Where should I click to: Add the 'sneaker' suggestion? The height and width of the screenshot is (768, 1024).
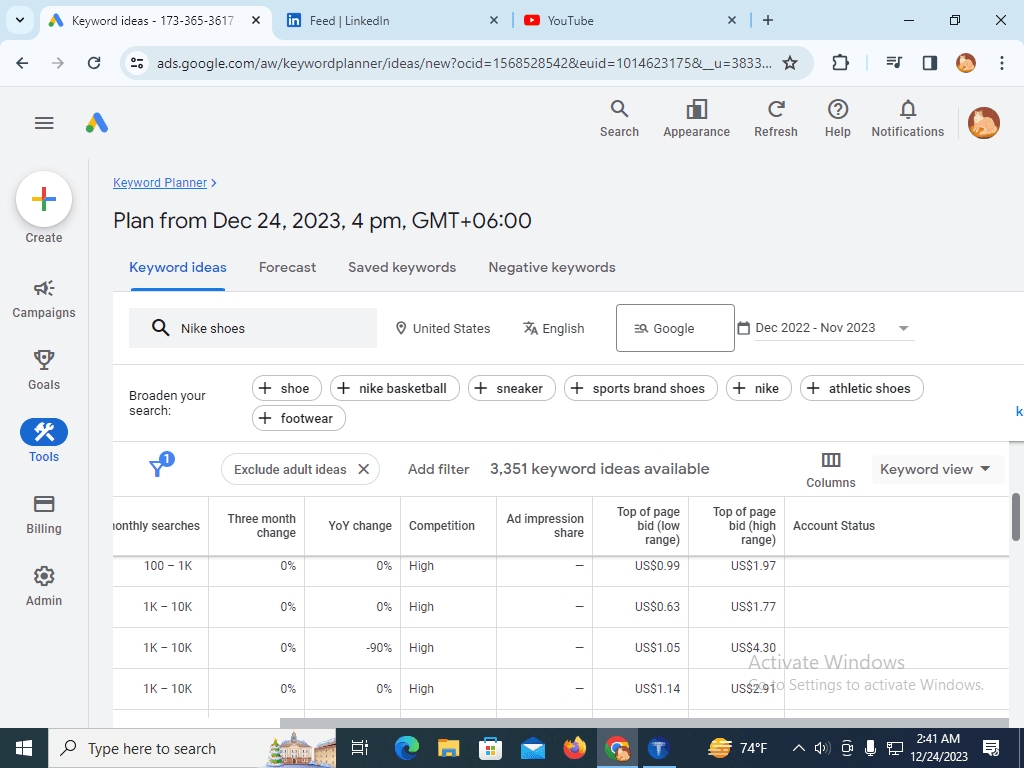pyautogui.click(x=511, y=388)
